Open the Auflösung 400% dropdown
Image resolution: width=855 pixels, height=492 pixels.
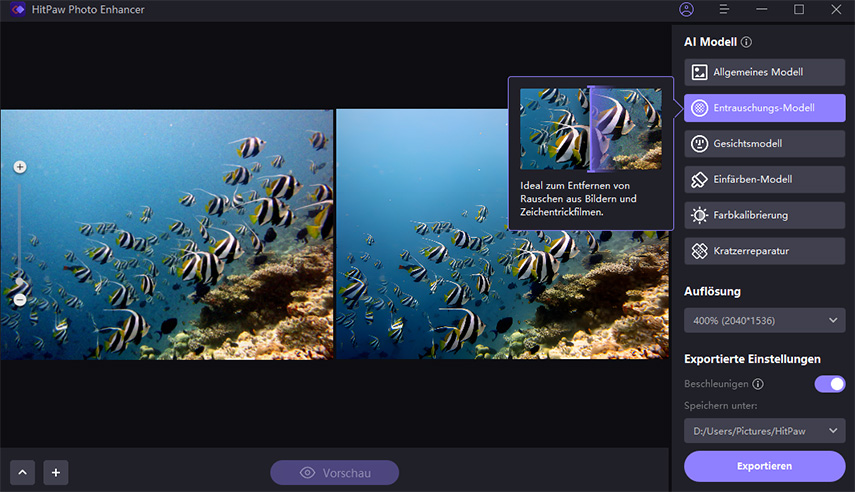(x=765, y=321)
